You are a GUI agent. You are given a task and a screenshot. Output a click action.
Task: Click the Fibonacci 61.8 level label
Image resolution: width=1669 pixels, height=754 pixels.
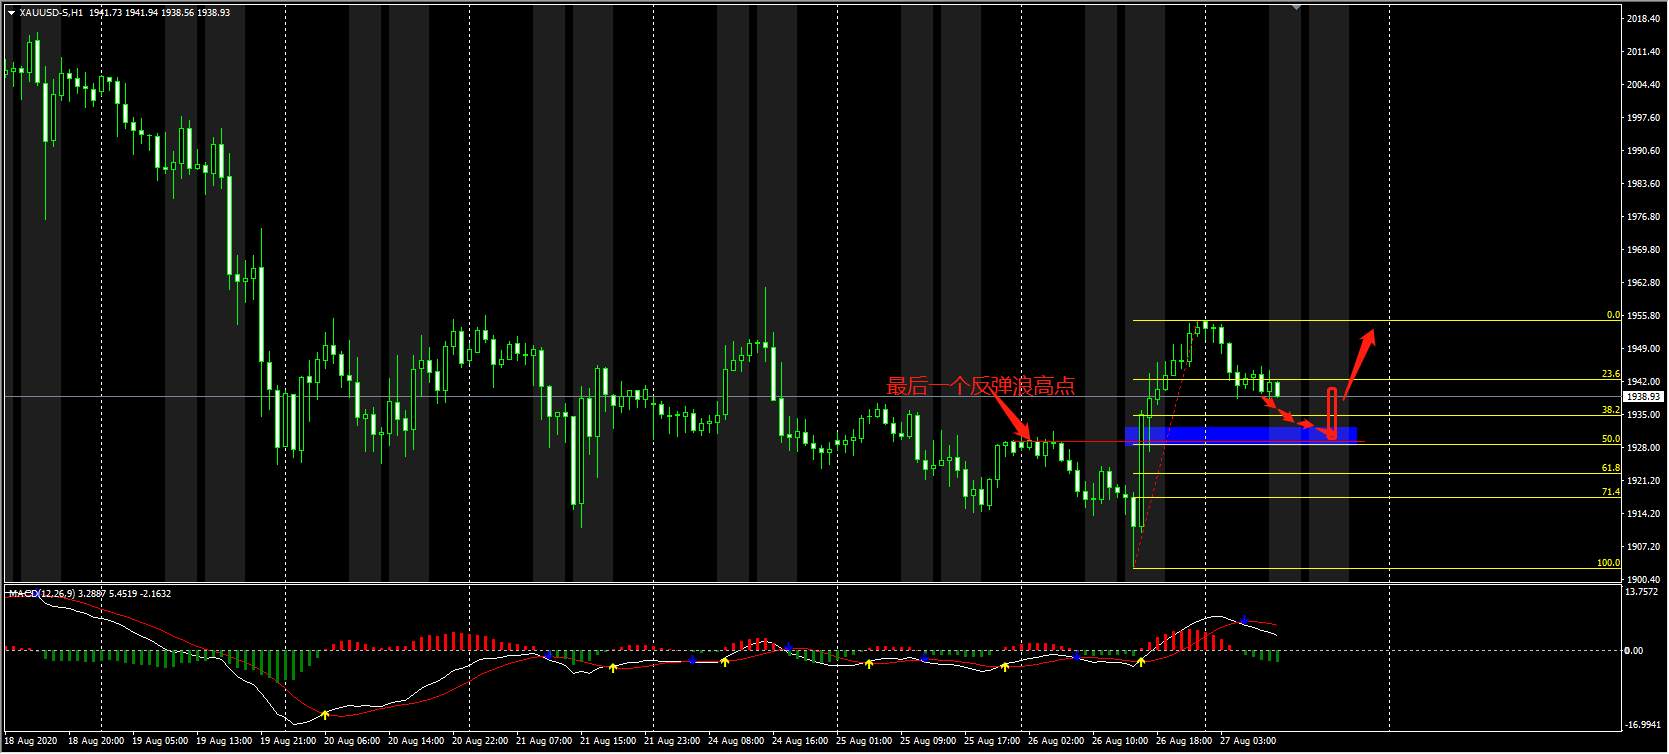pyautogui.click(x=1611, y=468)
